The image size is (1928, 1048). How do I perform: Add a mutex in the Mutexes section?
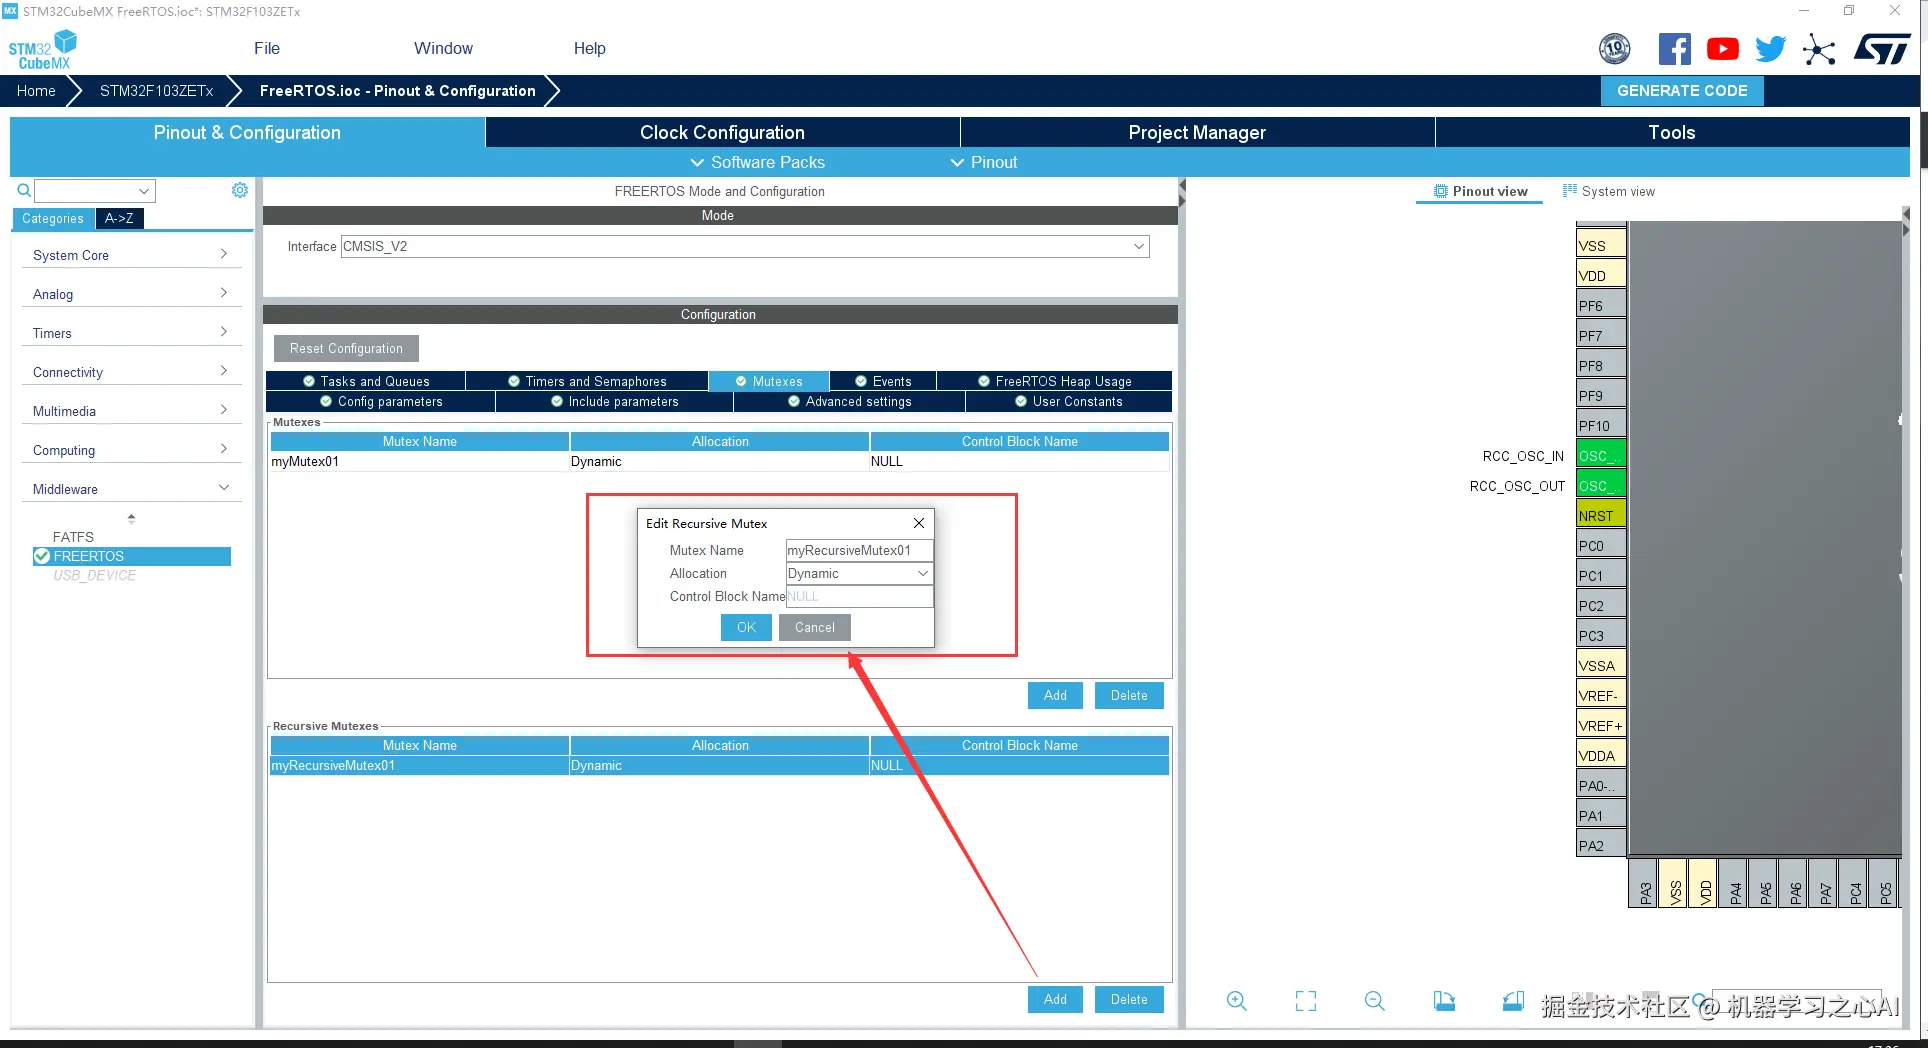point(1055,695)
